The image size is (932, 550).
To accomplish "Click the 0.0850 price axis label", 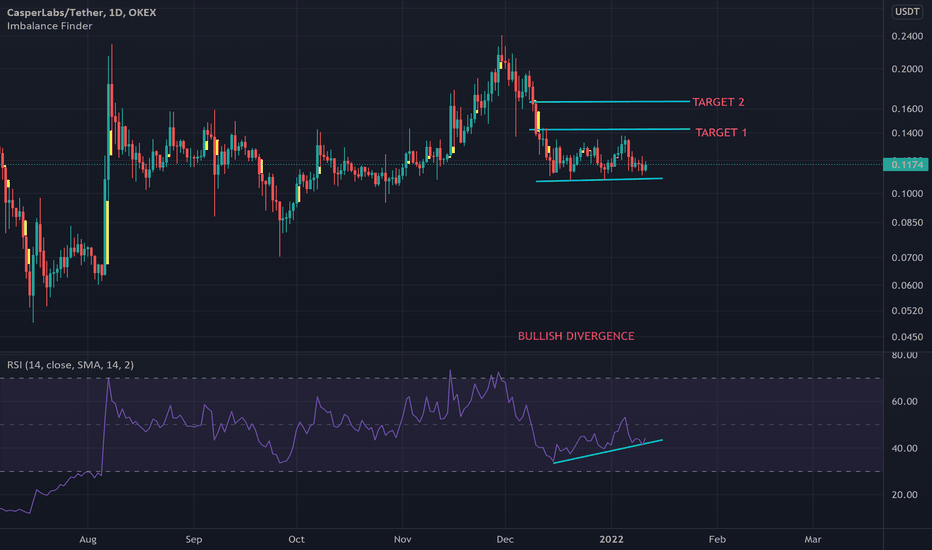I will (x=907, y=224).
